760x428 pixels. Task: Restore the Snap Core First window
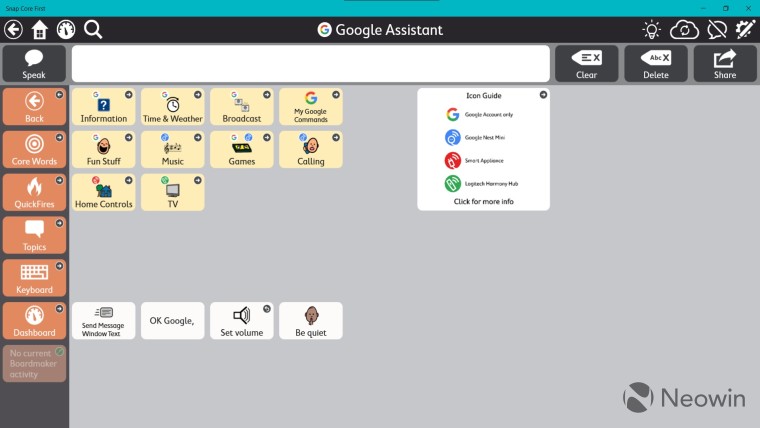pyautogui.click(x=726, y=8)
